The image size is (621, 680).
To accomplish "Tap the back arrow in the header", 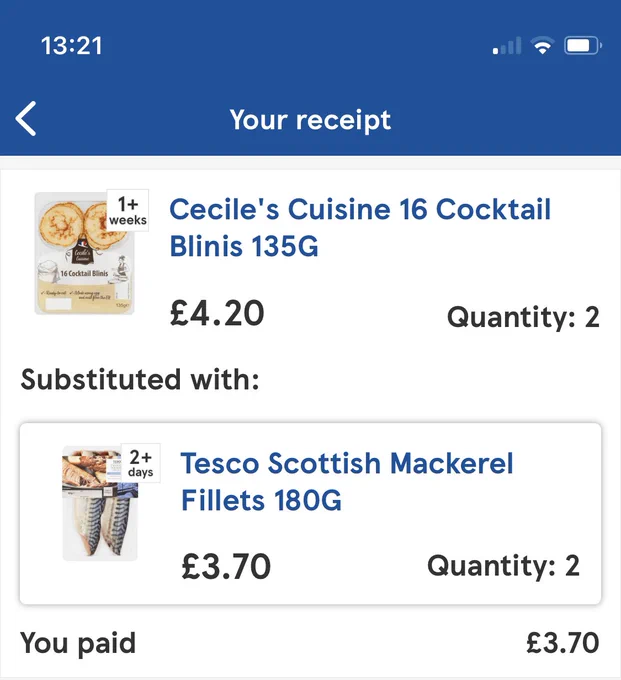I will (x=26, y=119).
